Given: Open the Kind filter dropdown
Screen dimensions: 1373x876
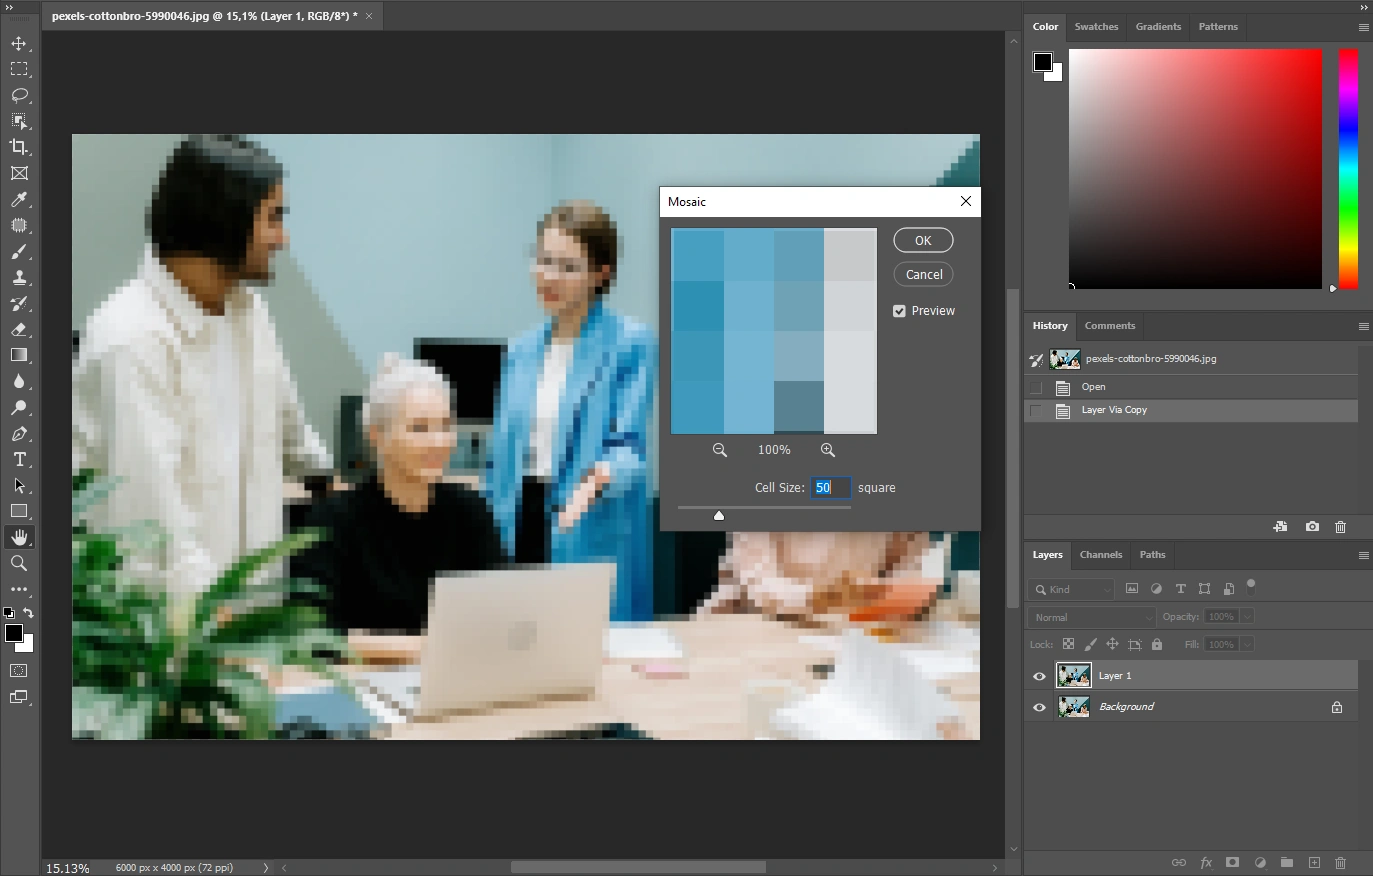Looking at the screenshot, I should (1071, 590).
